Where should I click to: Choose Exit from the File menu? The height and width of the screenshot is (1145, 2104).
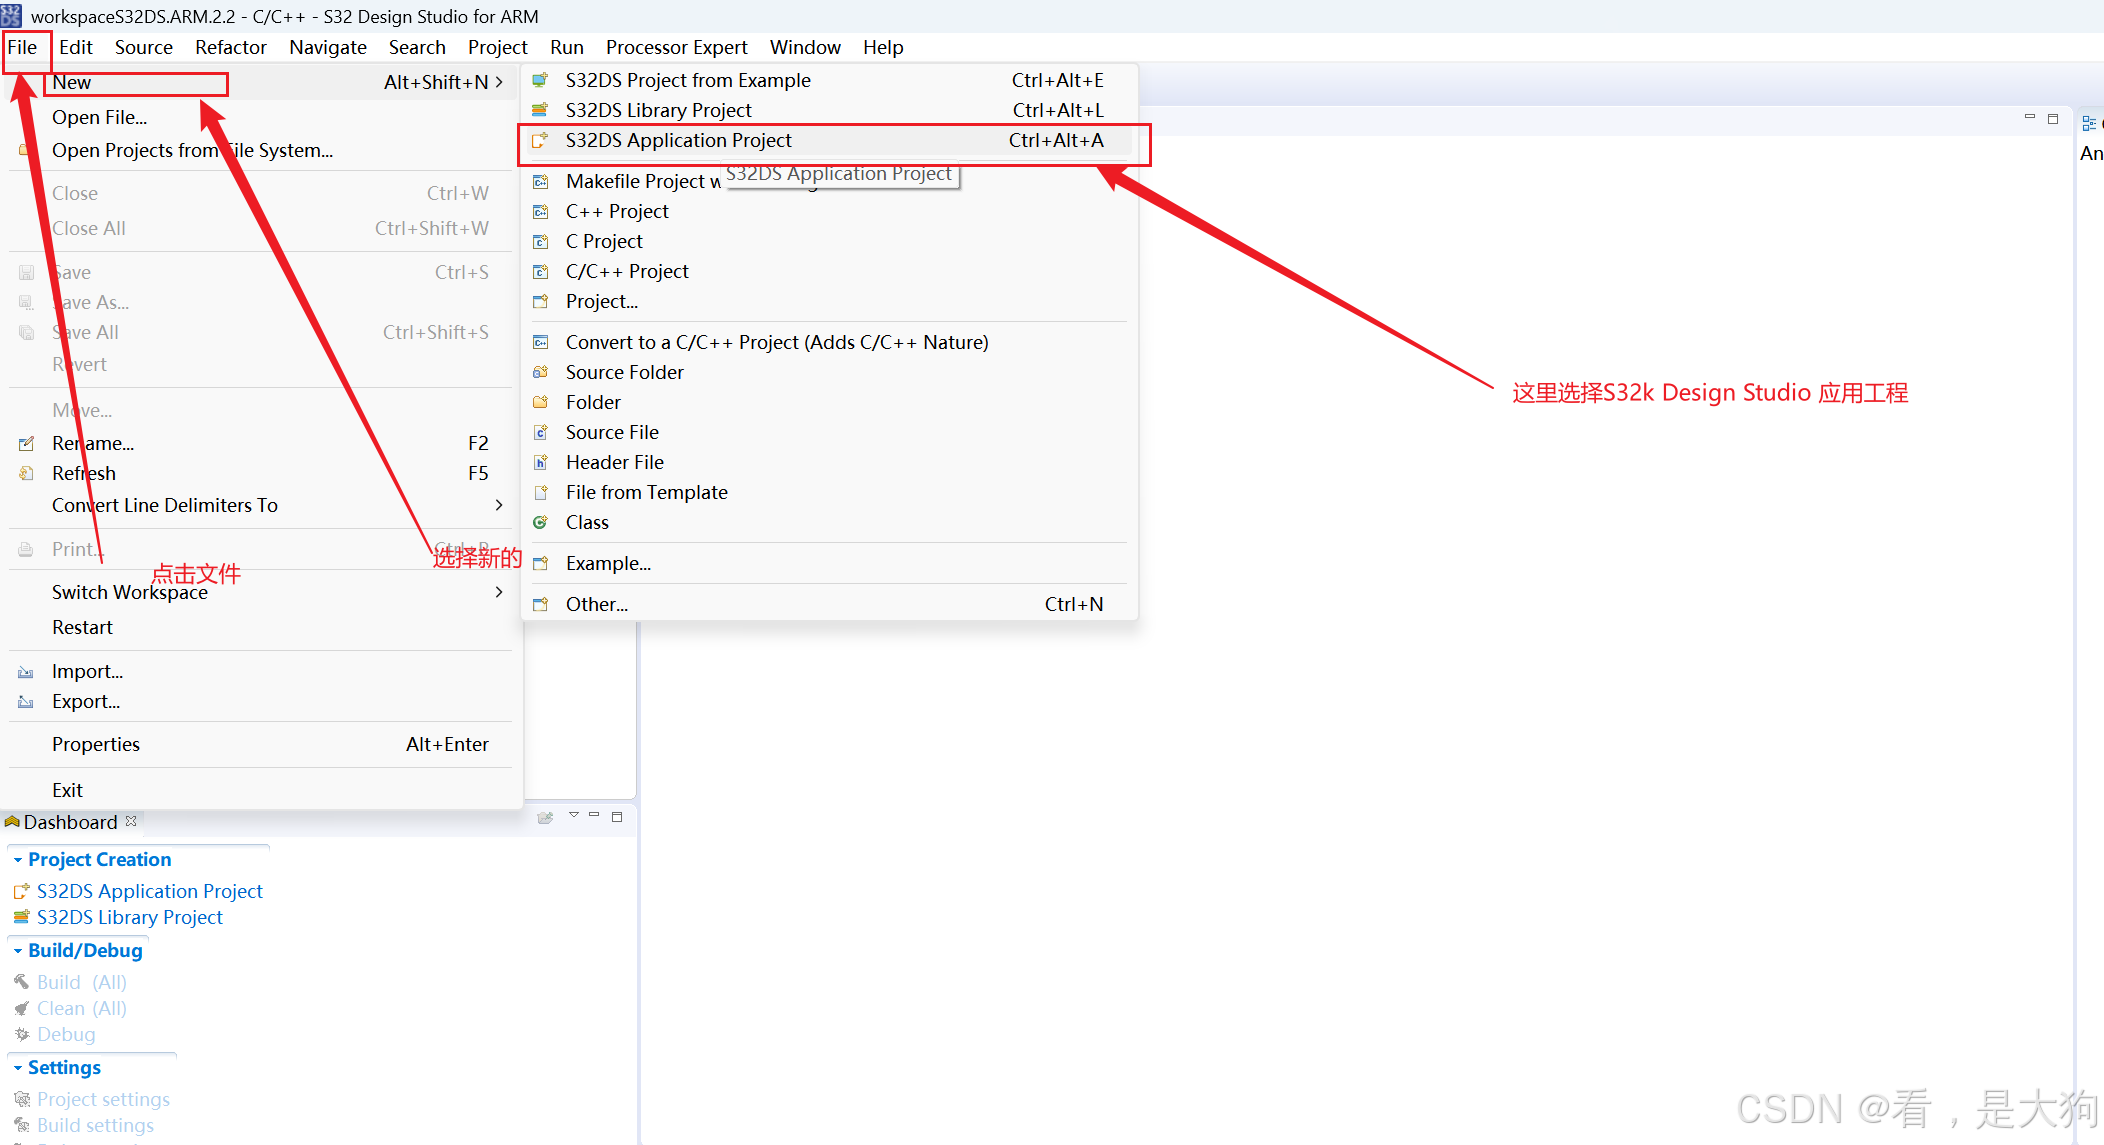pos(67,790)
